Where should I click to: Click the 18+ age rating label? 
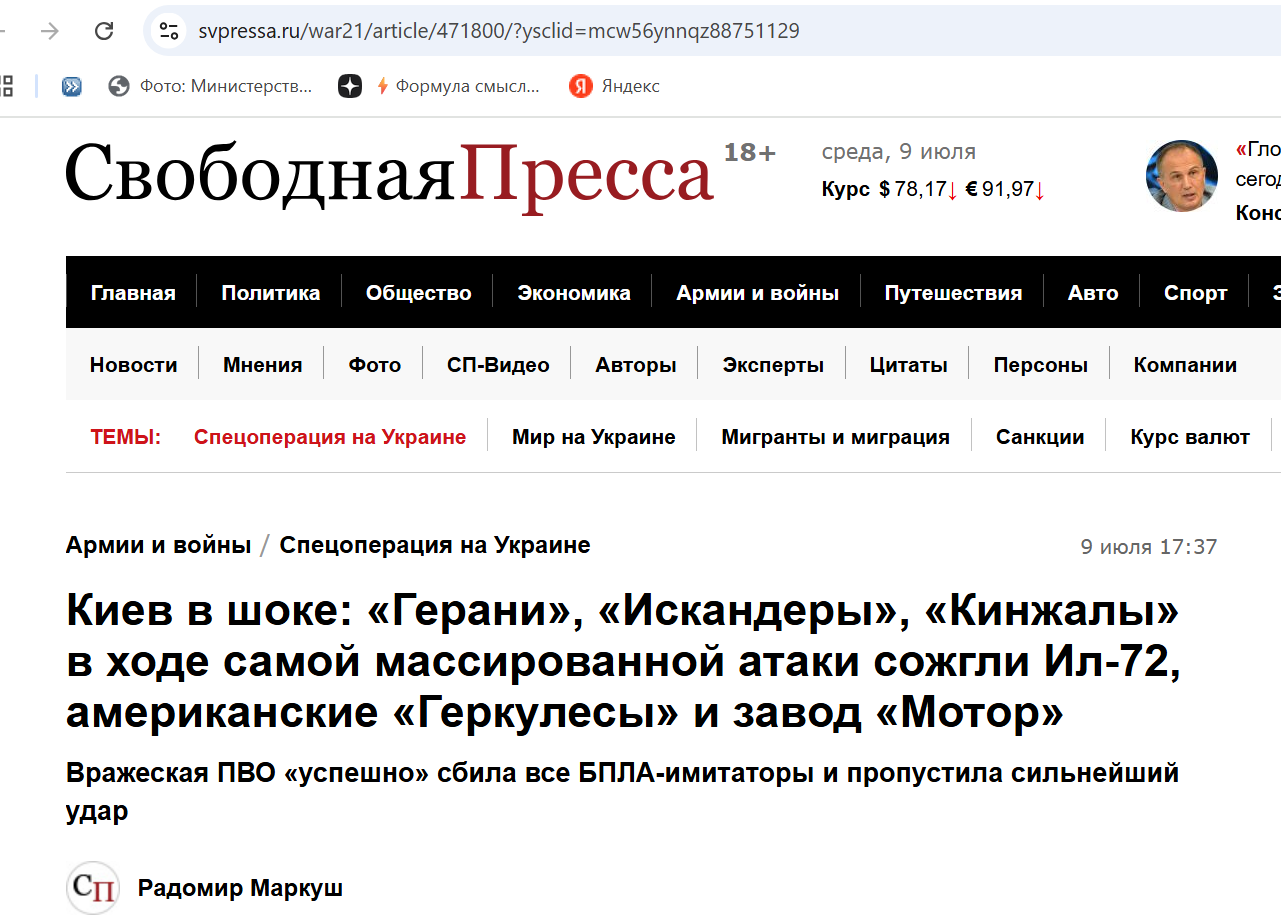tap(750, 153)
